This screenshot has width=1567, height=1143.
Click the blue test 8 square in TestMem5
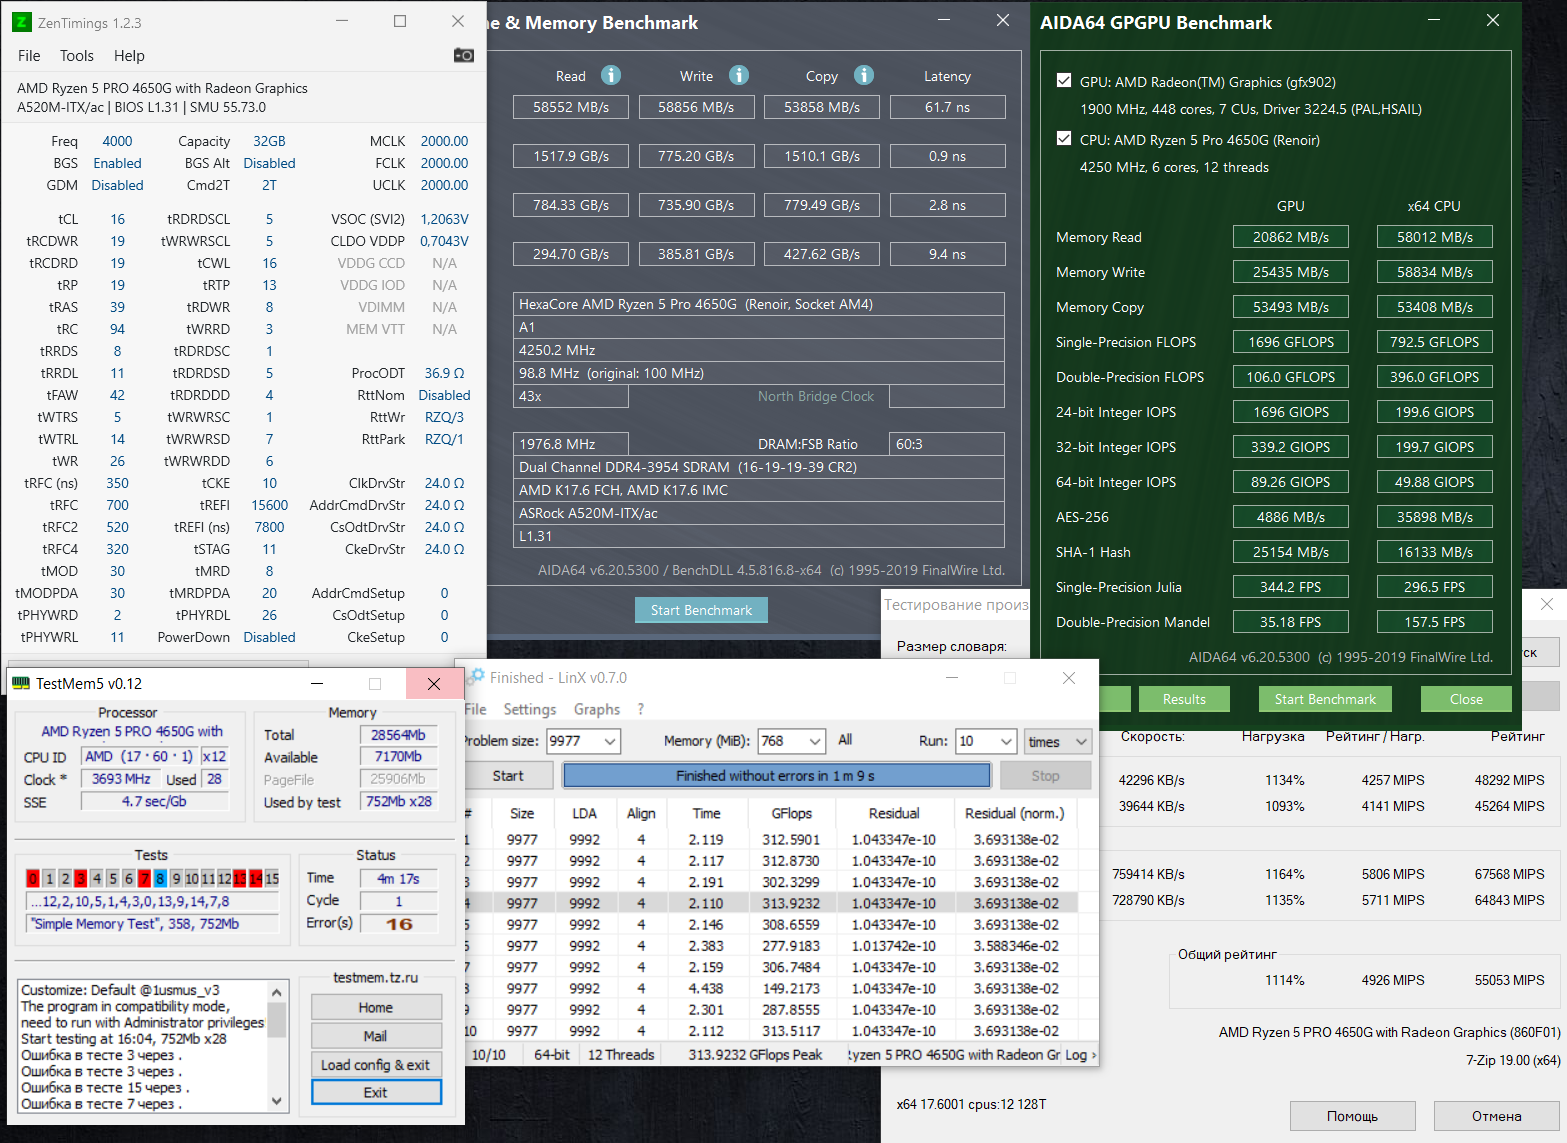tap(160, 878)
